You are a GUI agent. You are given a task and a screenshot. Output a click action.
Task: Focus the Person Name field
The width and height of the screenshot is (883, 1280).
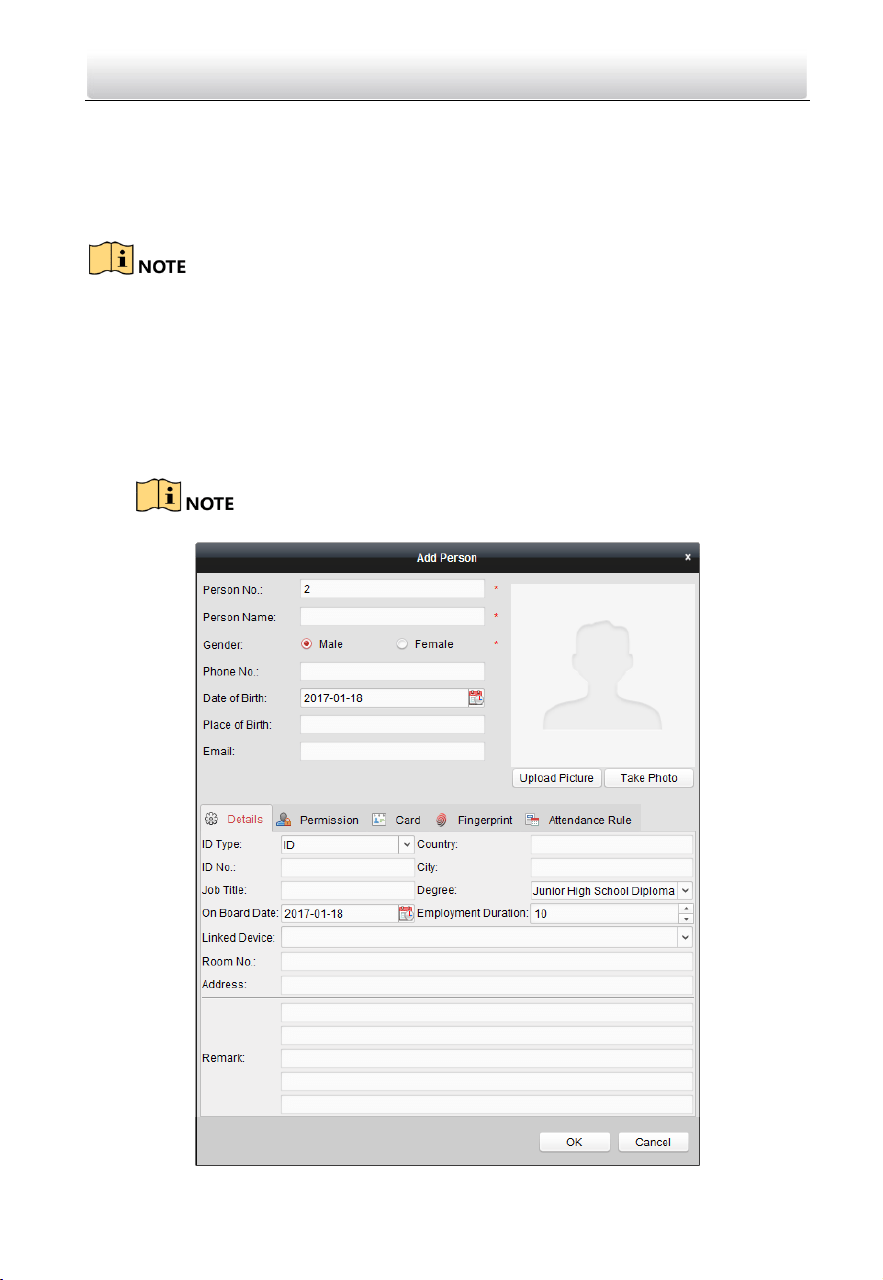pyautogui.click(x=392, y=617)
